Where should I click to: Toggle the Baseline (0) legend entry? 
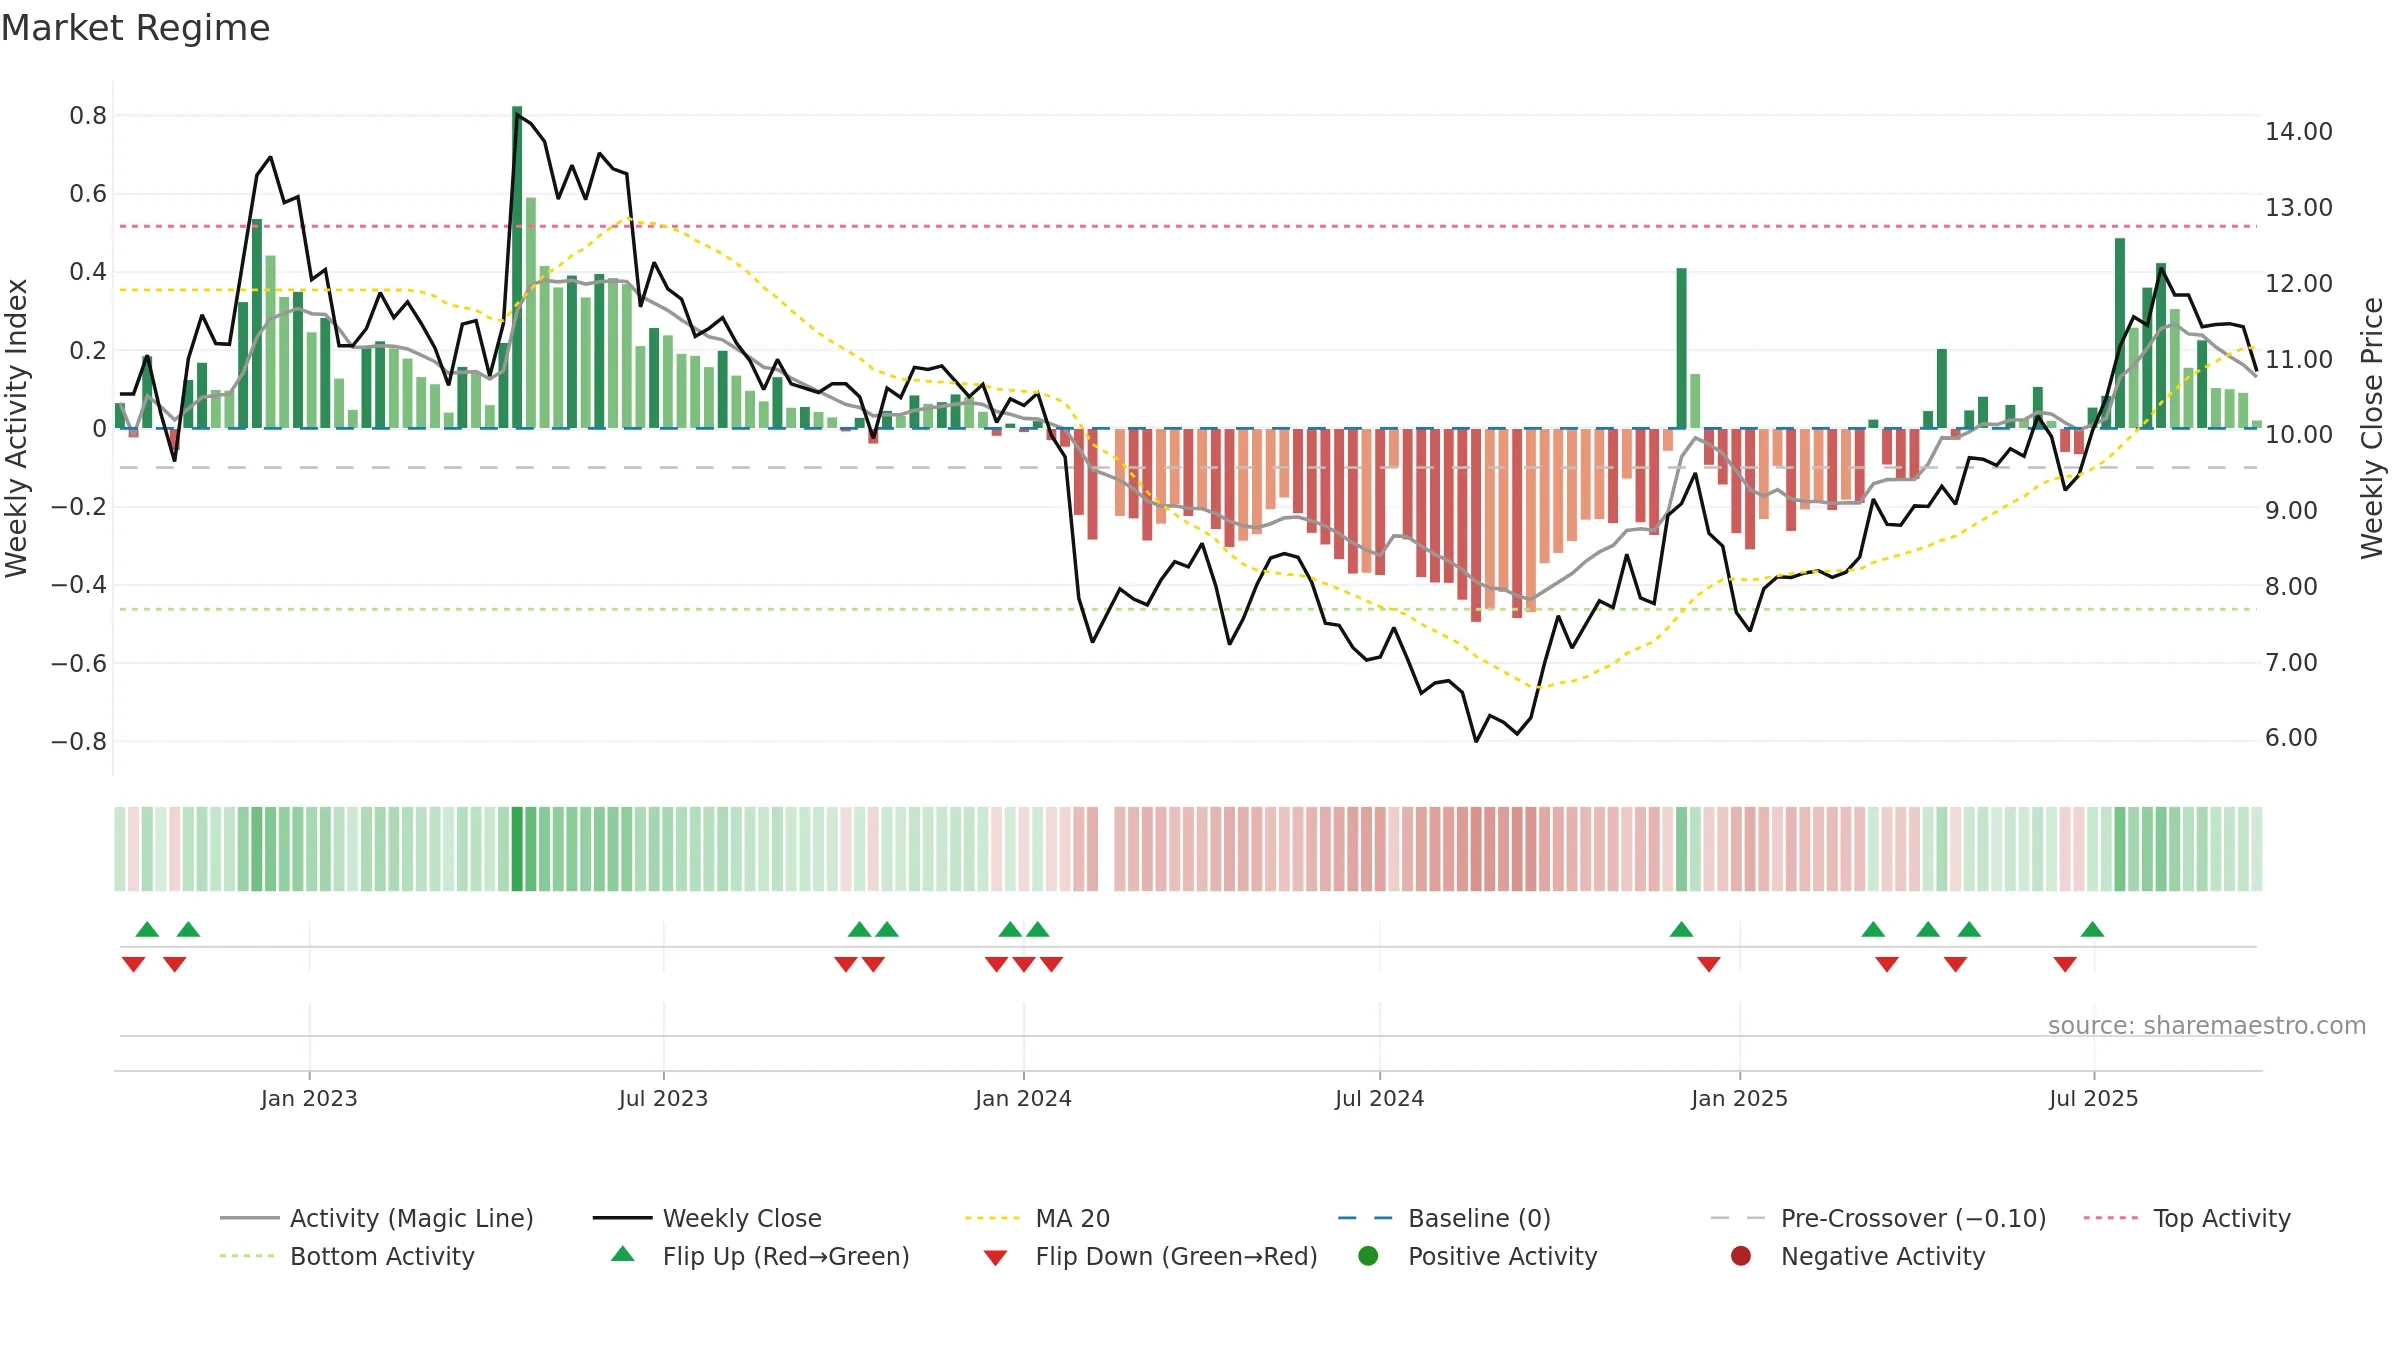[1444, 1218]
